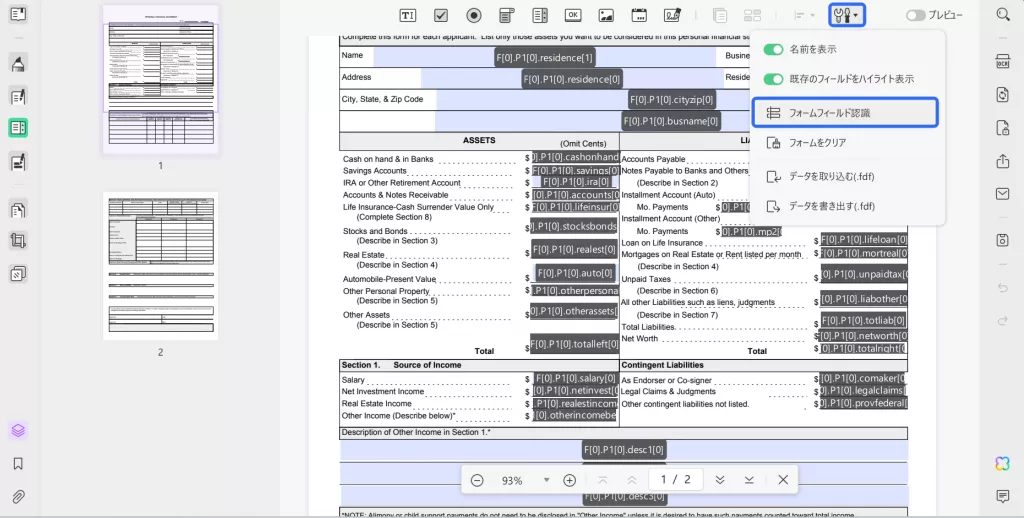Open the protect PDF lock icon
Screen dimensions: 1024x518
pos(1002,127)
